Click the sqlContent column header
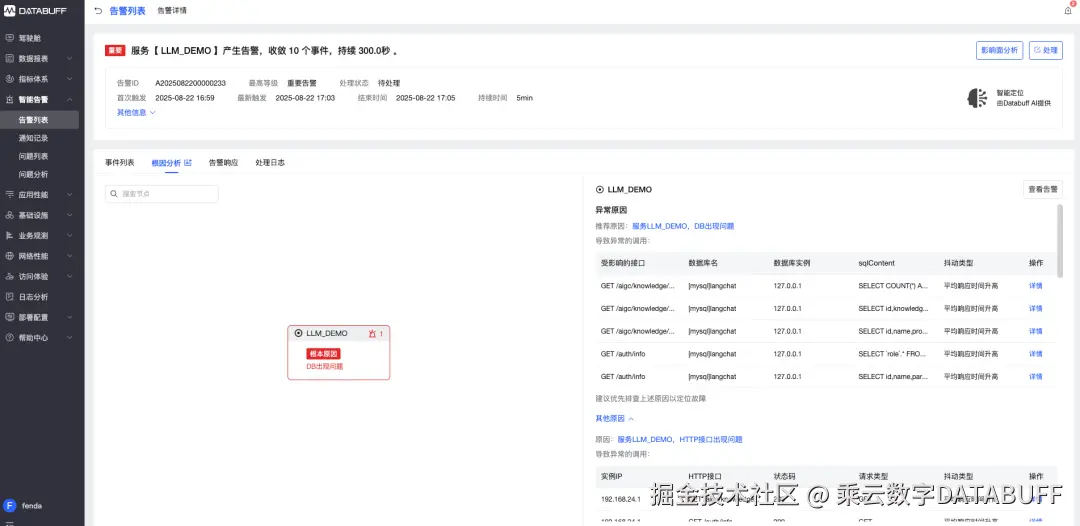 click(876, 264)
